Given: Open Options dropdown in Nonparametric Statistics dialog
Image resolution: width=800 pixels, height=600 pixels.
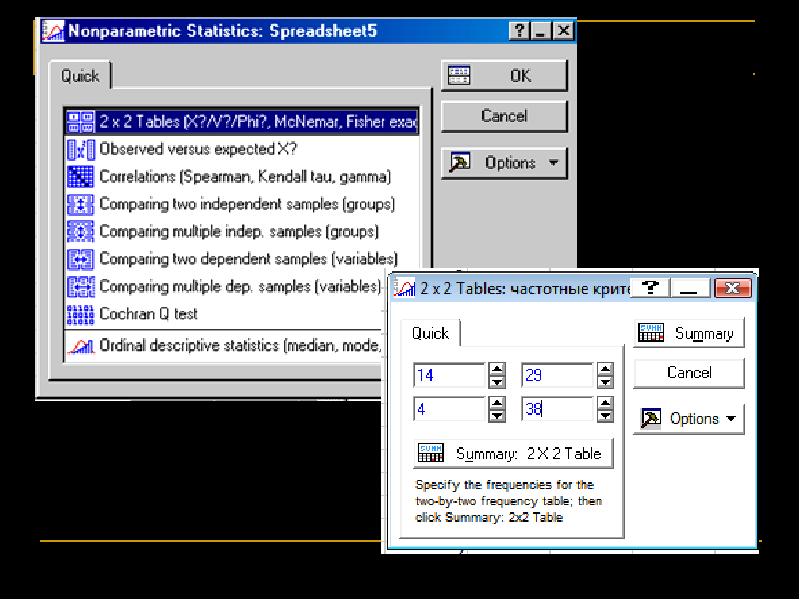Looking at the screenshot, I should click(x=504, y=163).
